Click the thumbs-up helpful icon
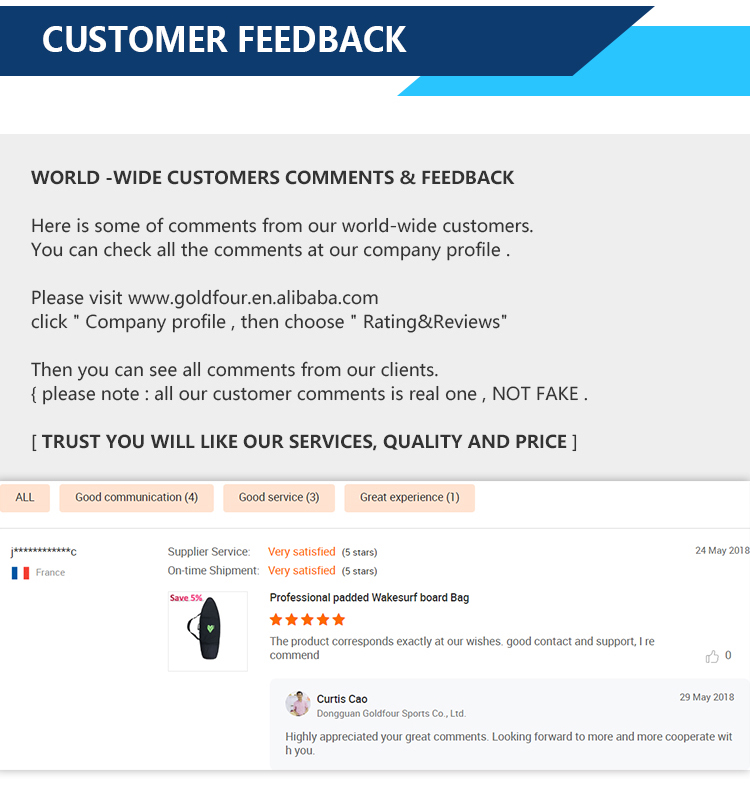 coord(712,657)
